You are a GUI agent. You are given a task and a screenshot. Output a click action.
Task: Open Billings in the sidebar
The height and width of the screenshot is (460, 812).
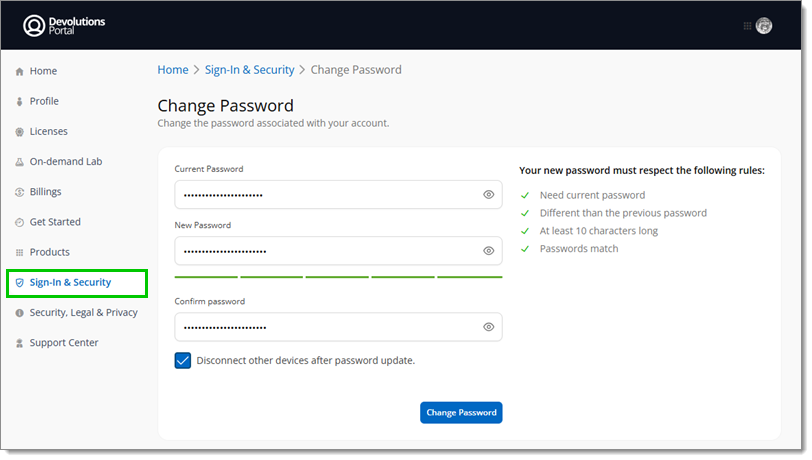(x=46, y=192)
